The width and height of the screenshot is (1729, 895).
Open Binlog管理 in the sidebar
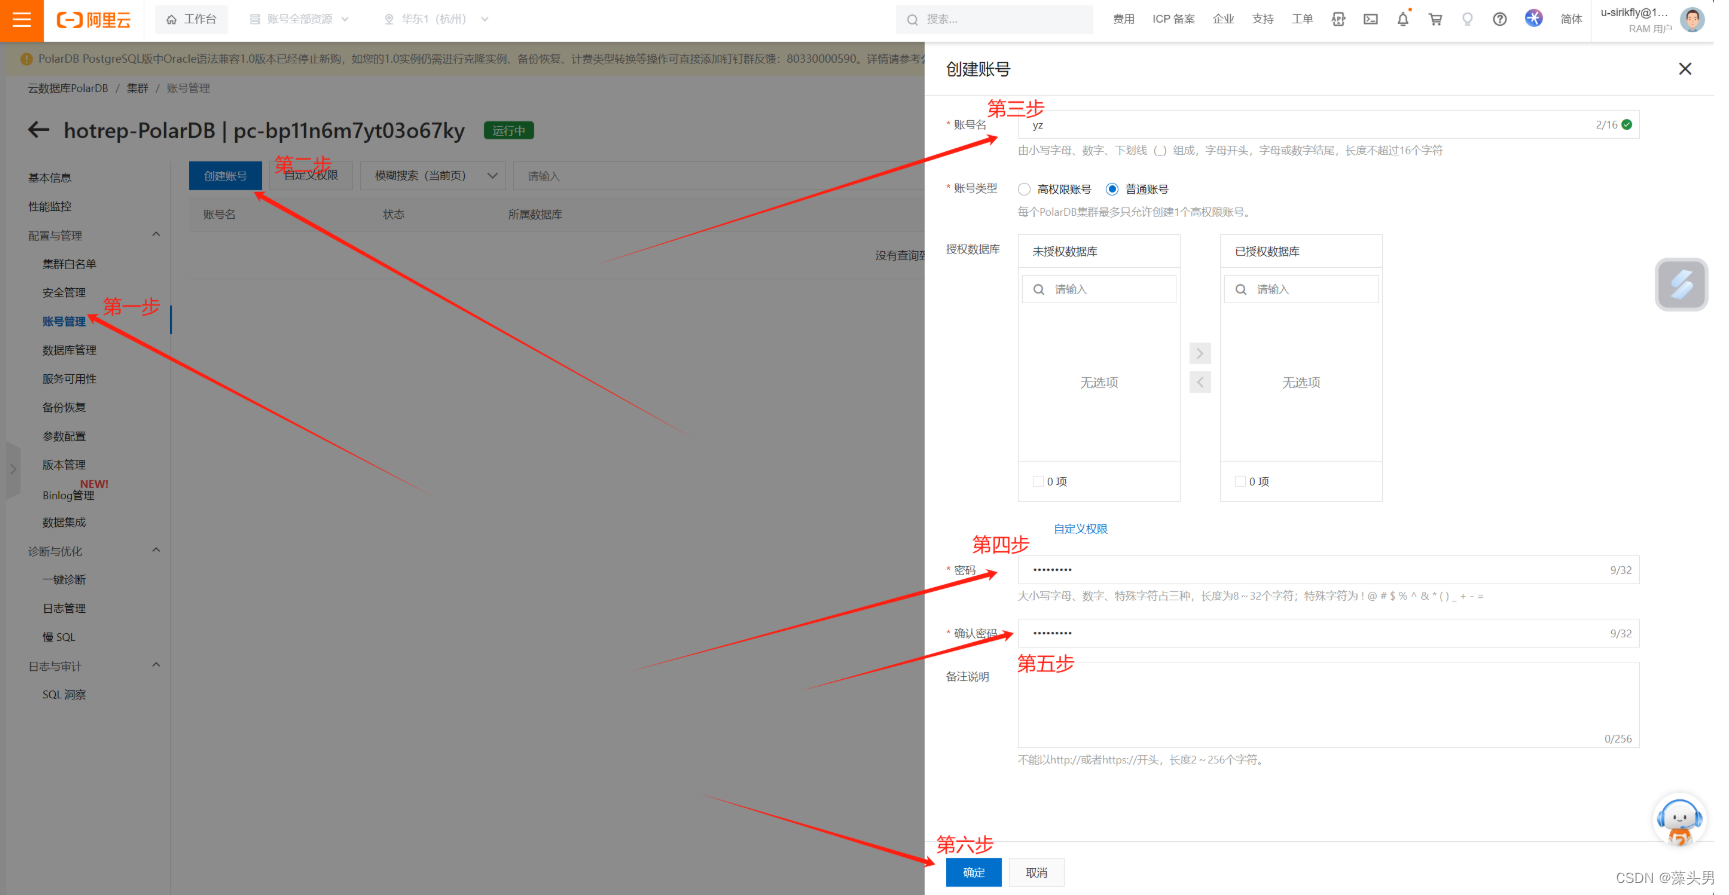[68, 495]
